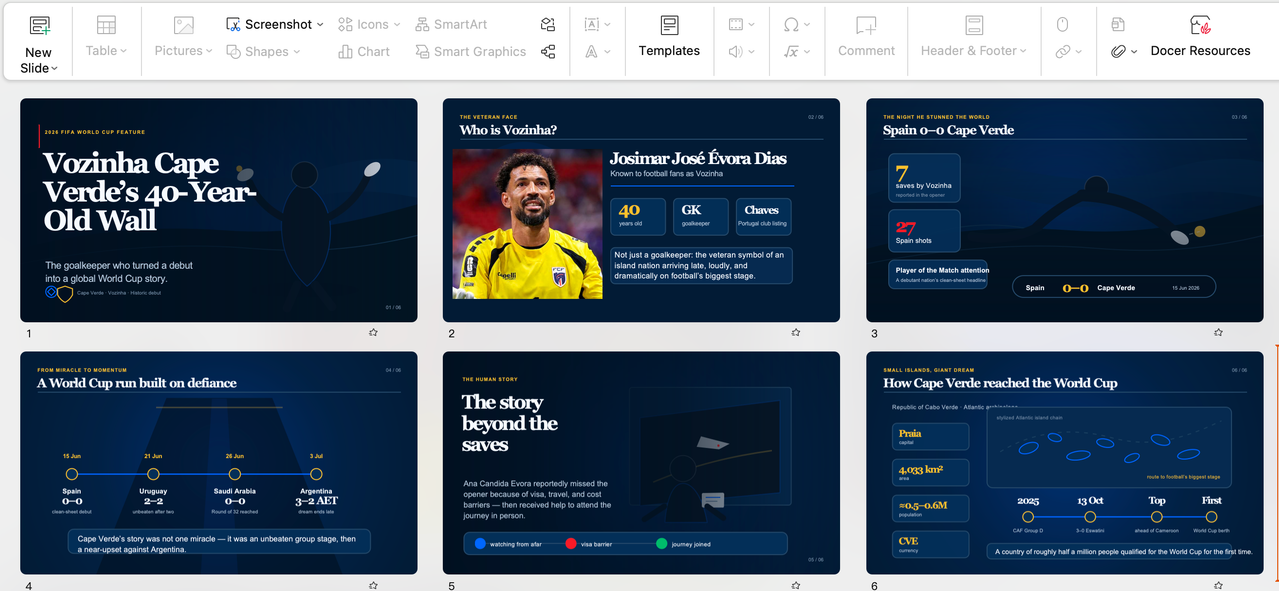Select slide 6 How Cape Verde reached thumbnail

coord(1064,463)
